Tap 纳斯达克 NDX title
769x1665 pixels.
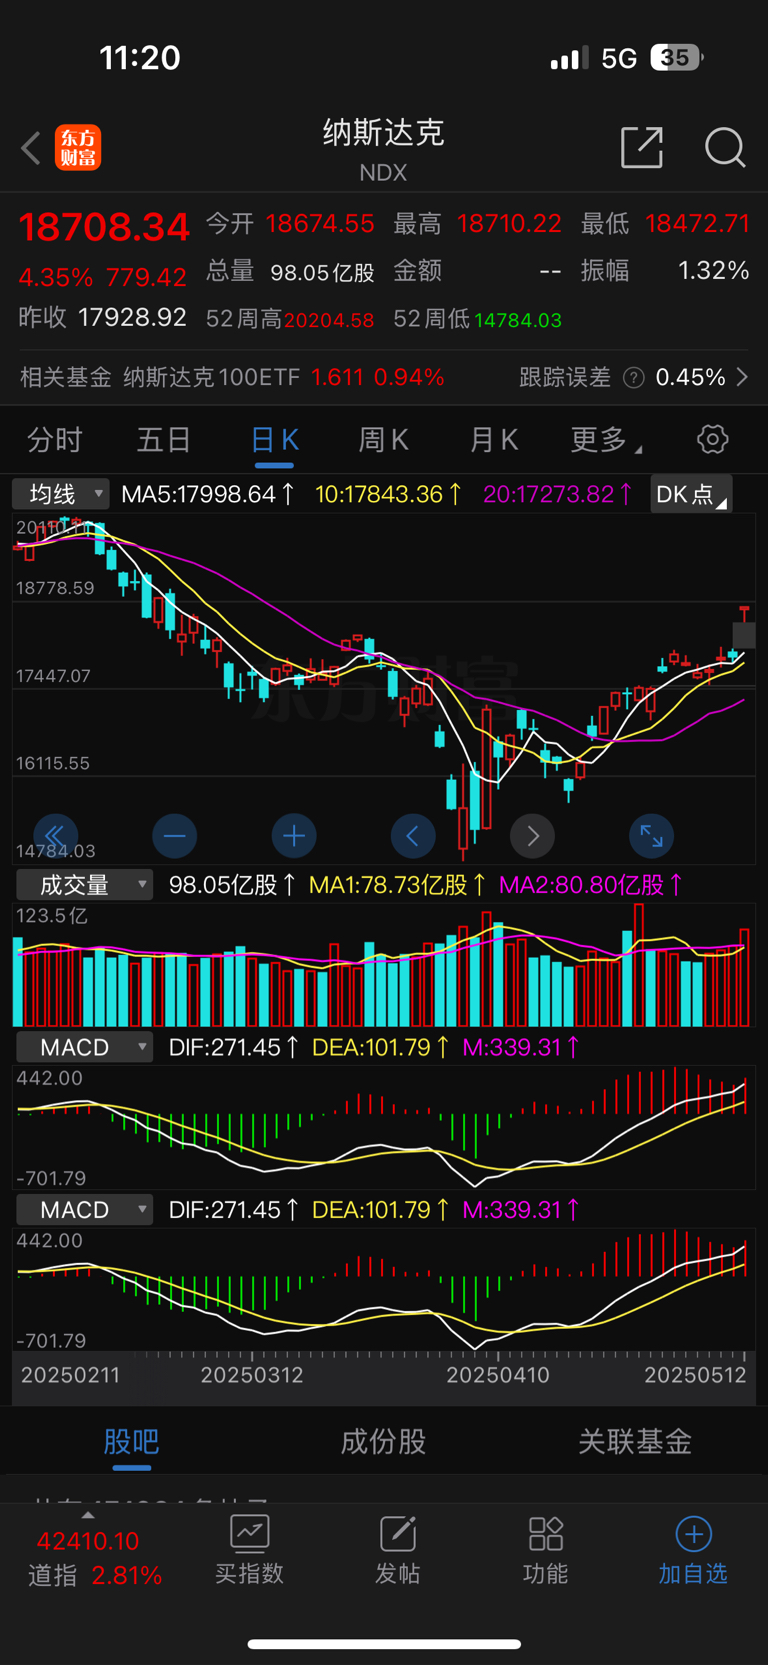383,149
